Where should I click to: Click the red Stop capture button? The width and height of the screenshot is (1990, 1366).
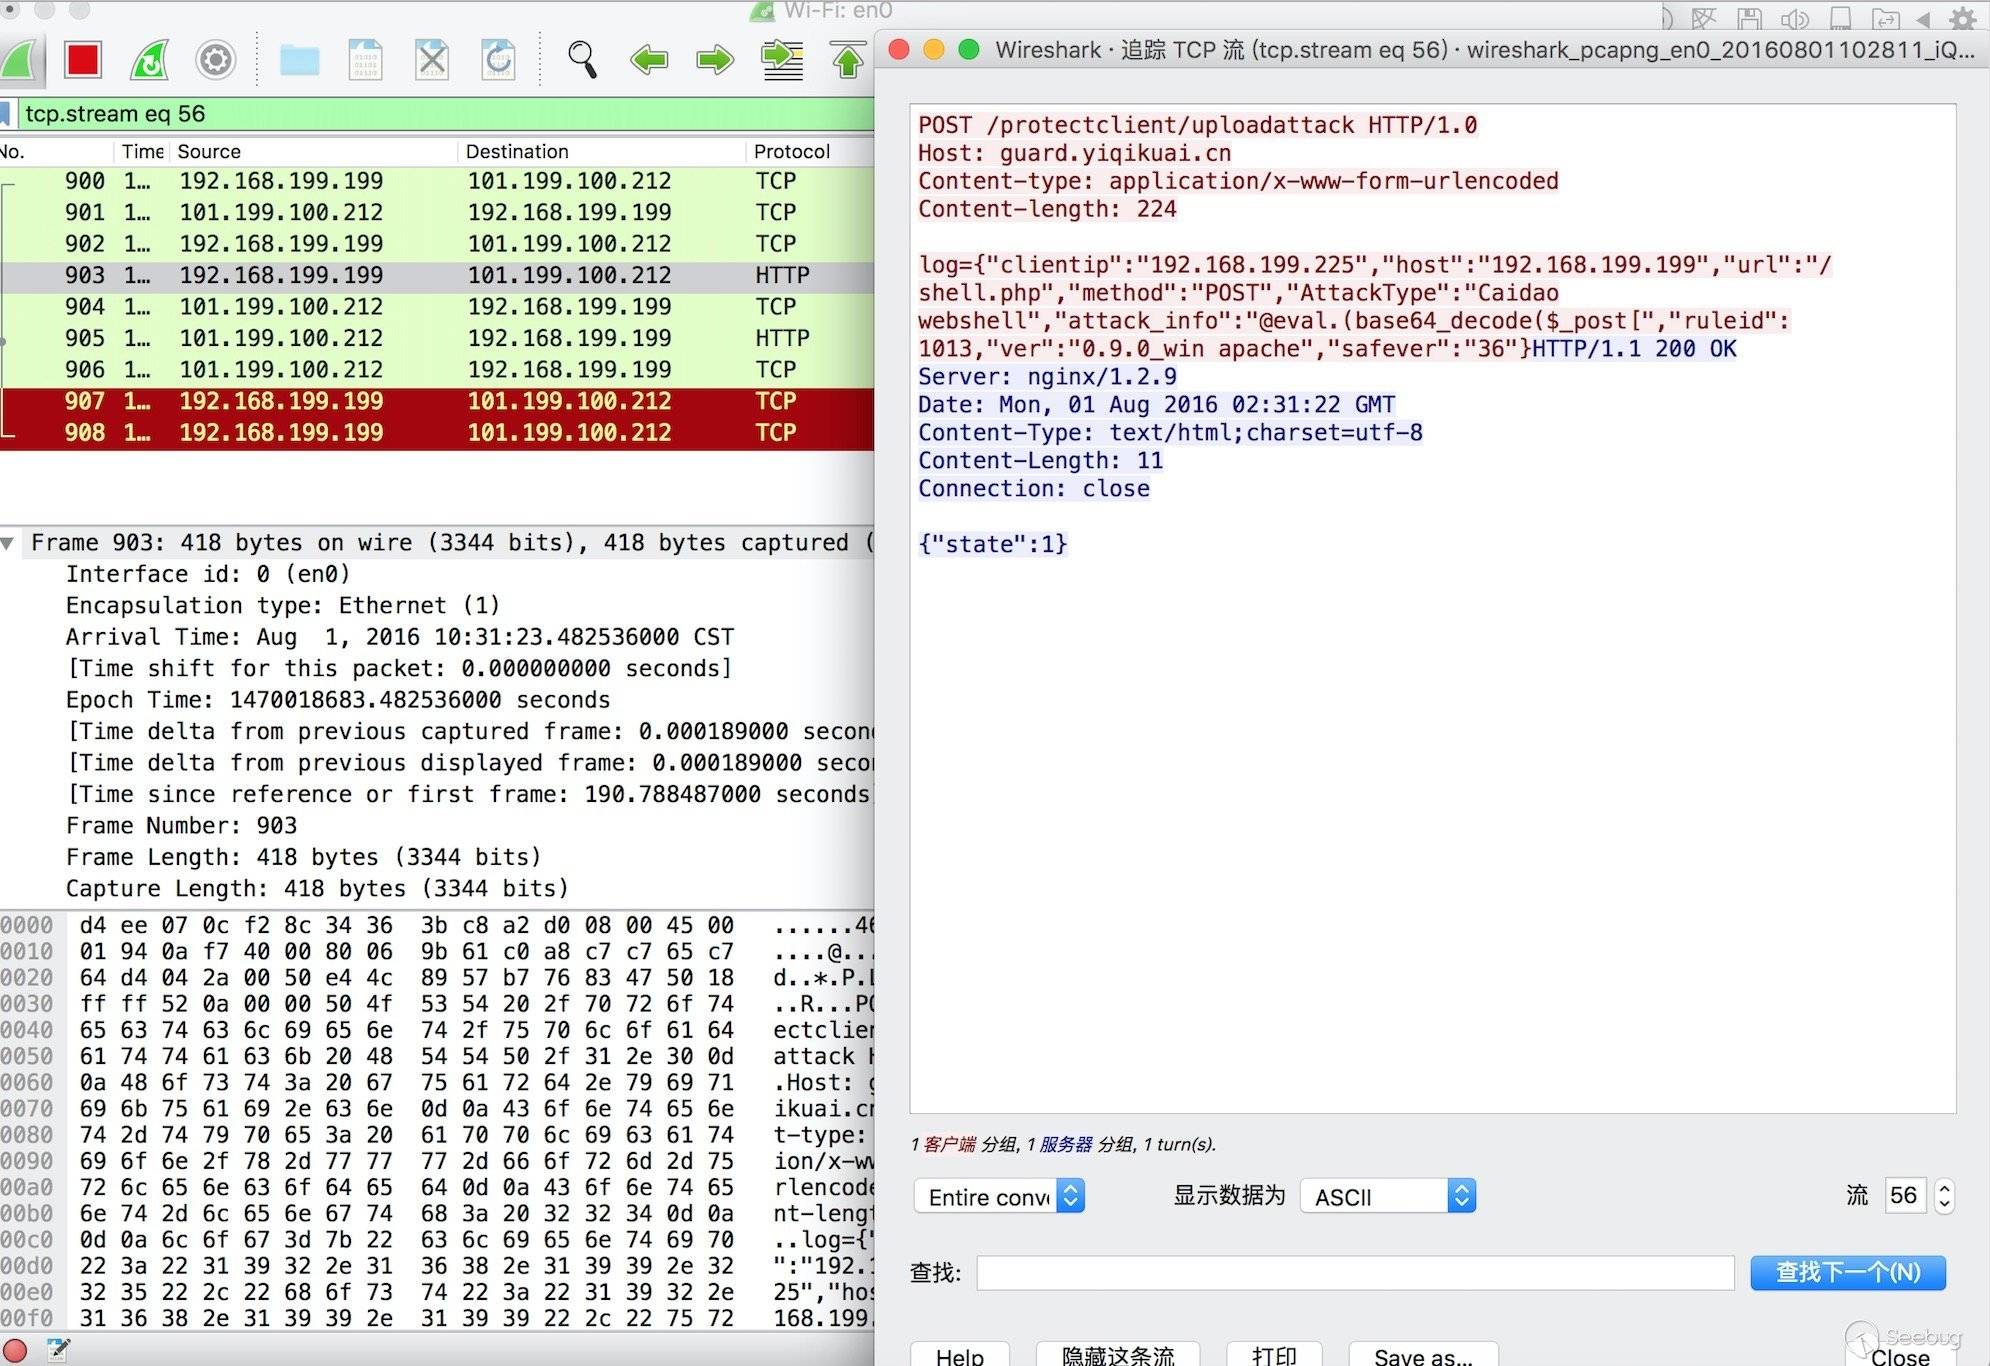pyautogui.click(x=83, y=60)
